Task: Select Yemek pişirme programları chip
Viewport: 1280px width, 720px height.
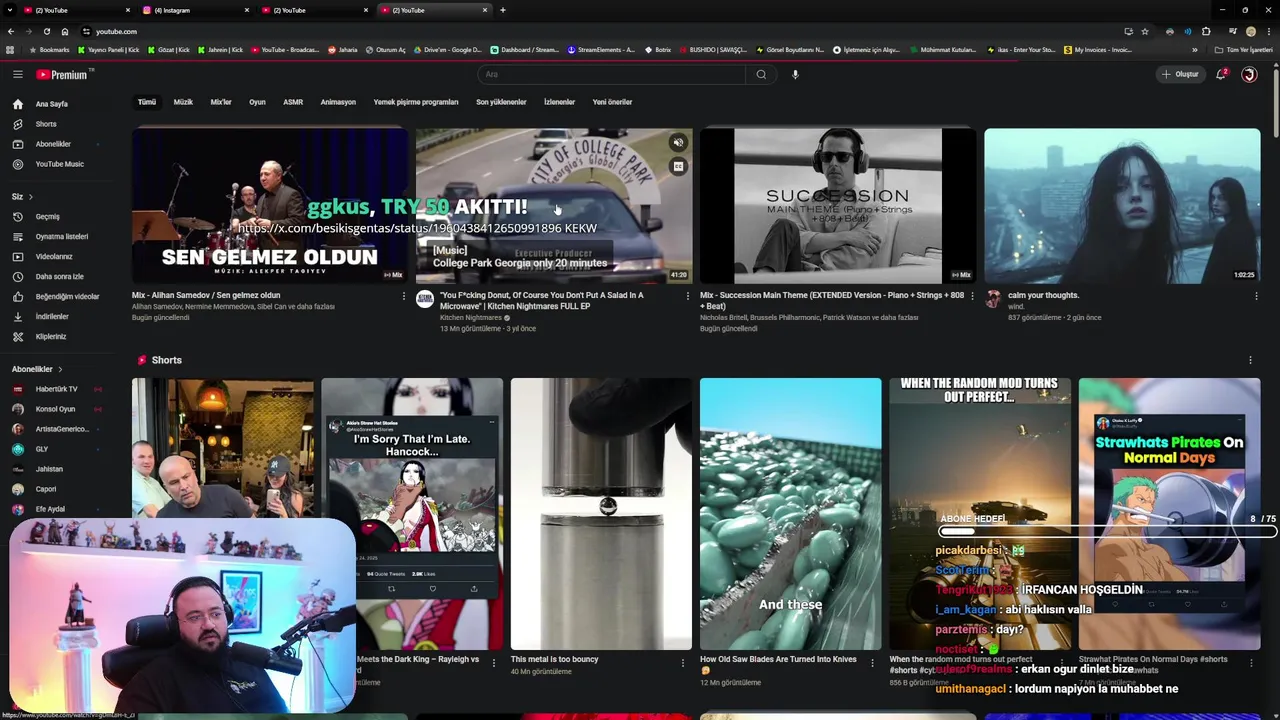Action: [416, 102]
